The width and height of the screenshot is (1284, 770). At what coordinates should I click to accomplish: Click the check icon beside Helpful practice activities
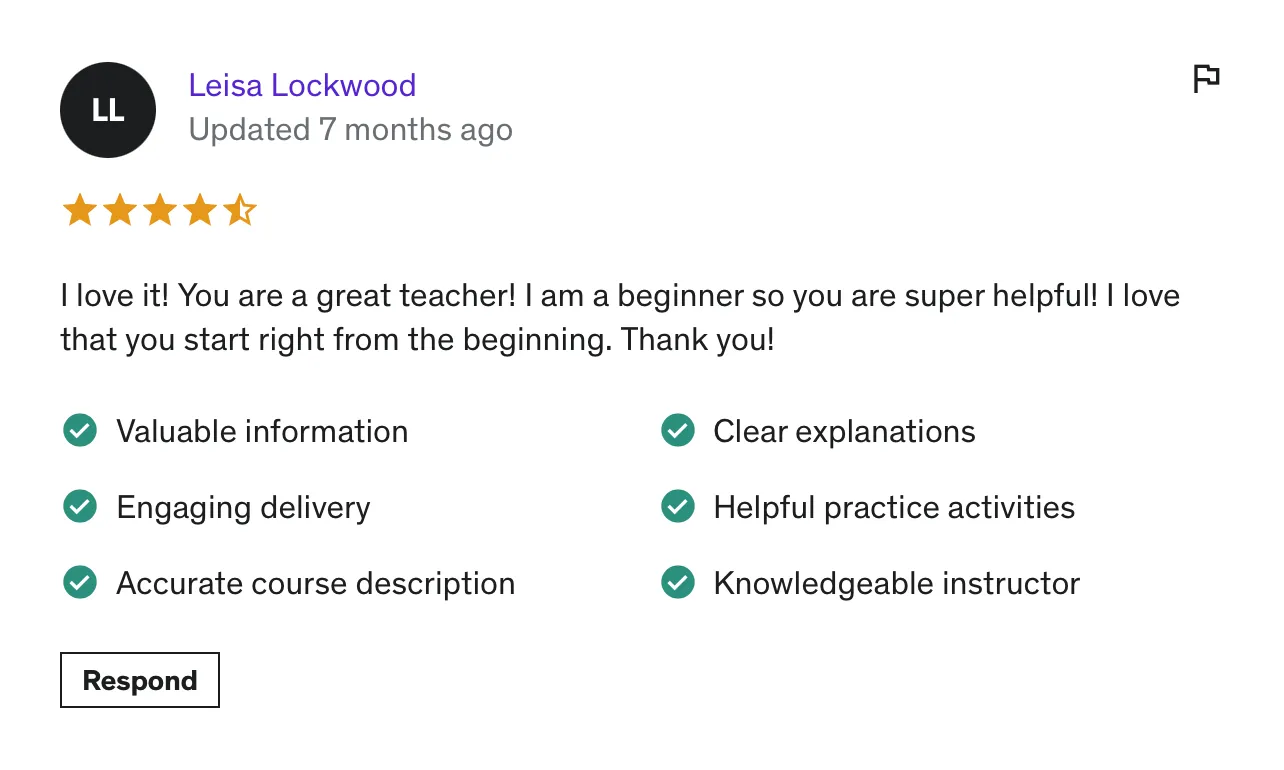[x=678, y=507]
